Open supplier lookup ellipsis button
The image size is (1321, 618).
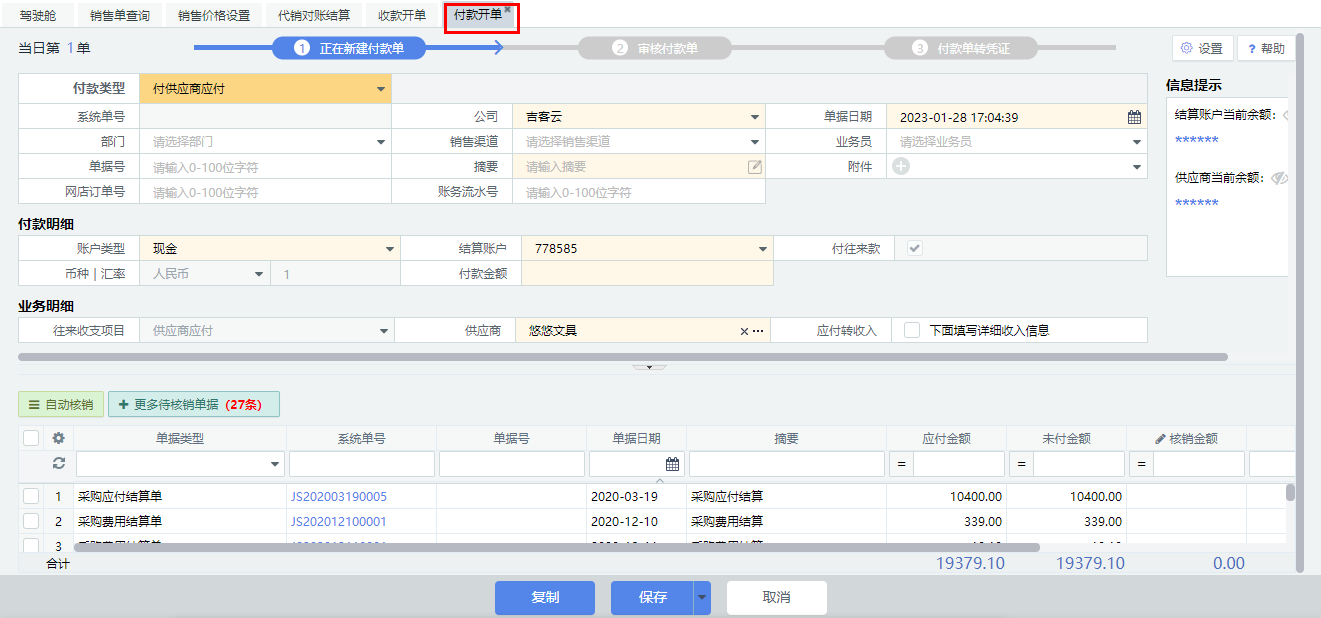[758, 331]
